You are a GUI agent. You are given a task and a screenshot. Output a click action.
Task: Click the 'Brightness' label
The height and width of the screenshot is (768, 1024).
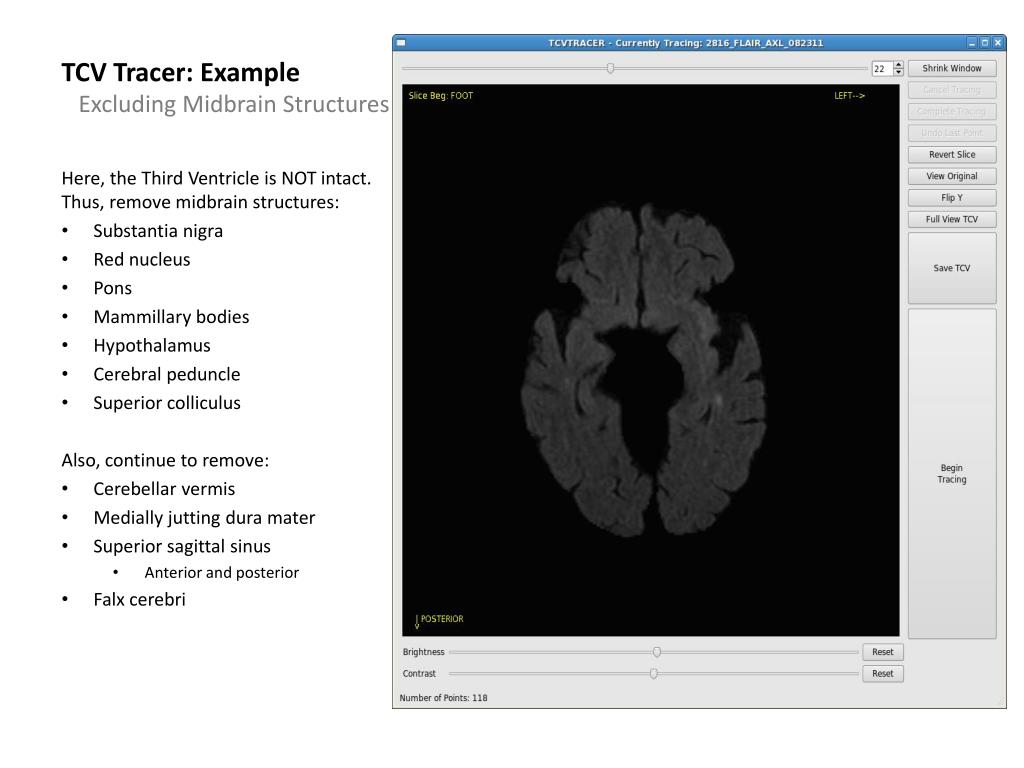tap(423, 652)
